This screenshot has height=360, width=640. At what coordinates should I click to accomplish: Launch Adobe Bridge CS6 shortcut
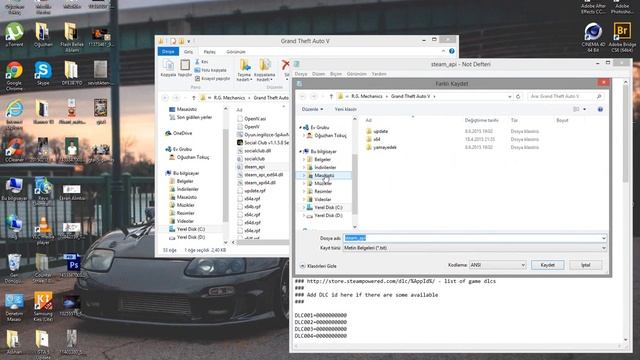[622, 38]
